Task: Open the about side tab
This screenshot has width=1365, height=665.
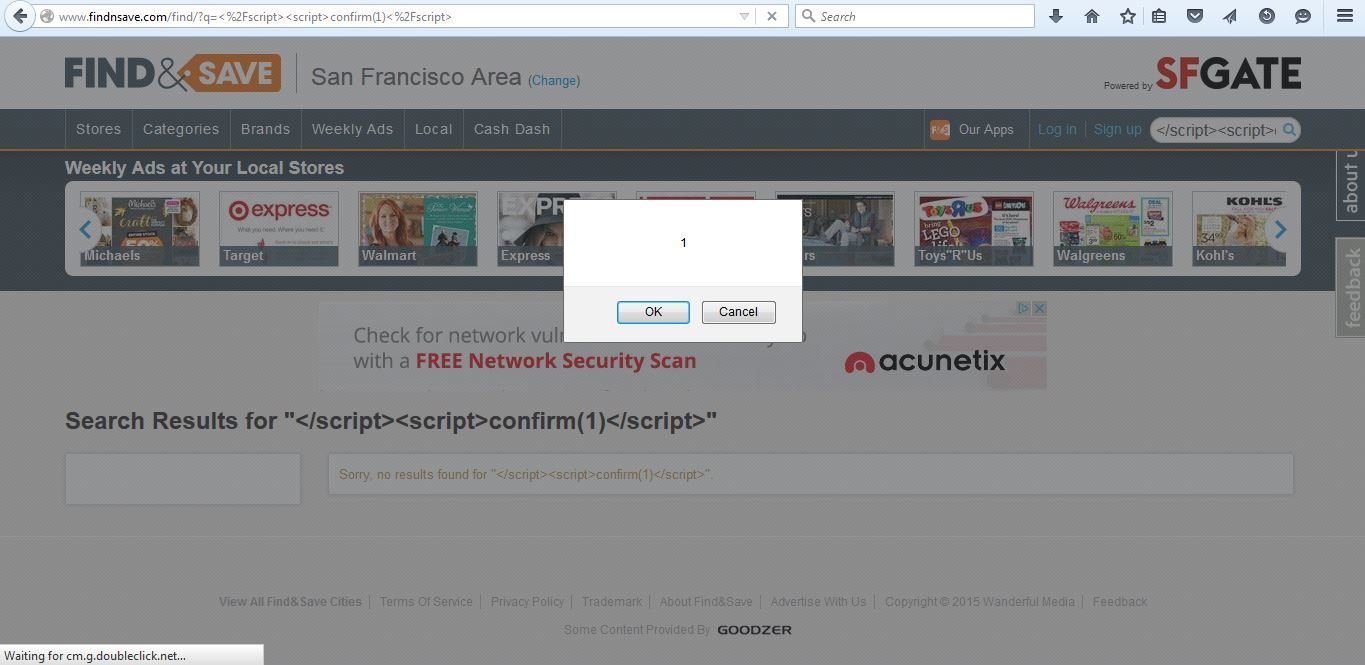Action: point(1351,184)
